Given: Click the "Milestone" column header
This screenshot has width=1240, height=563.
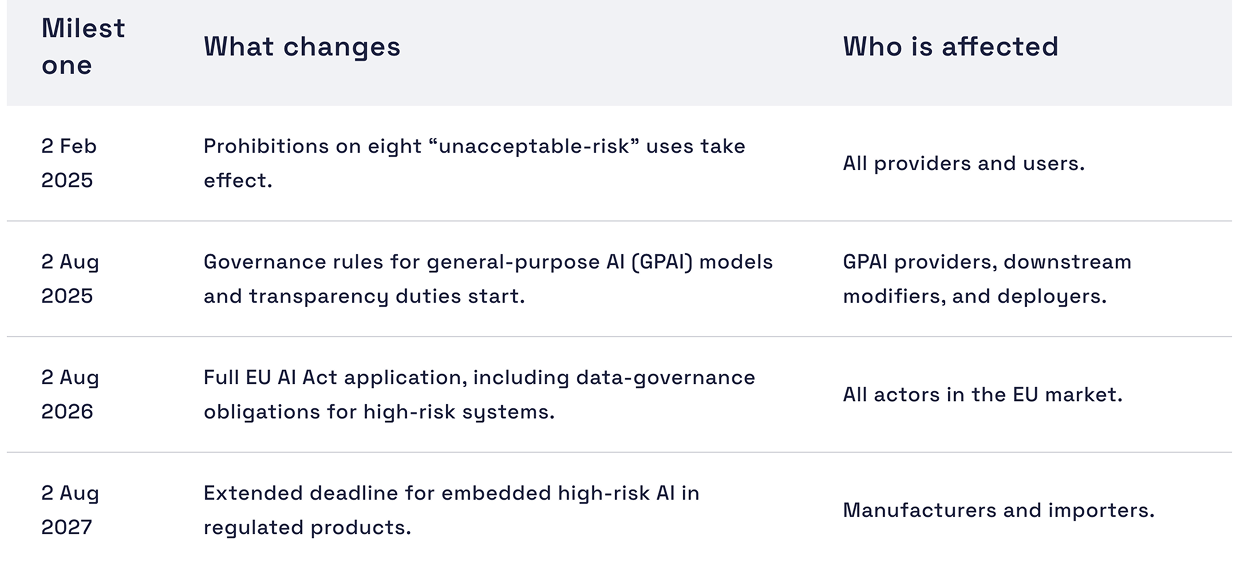Looking at the screenshot, I should coord(83,47).
